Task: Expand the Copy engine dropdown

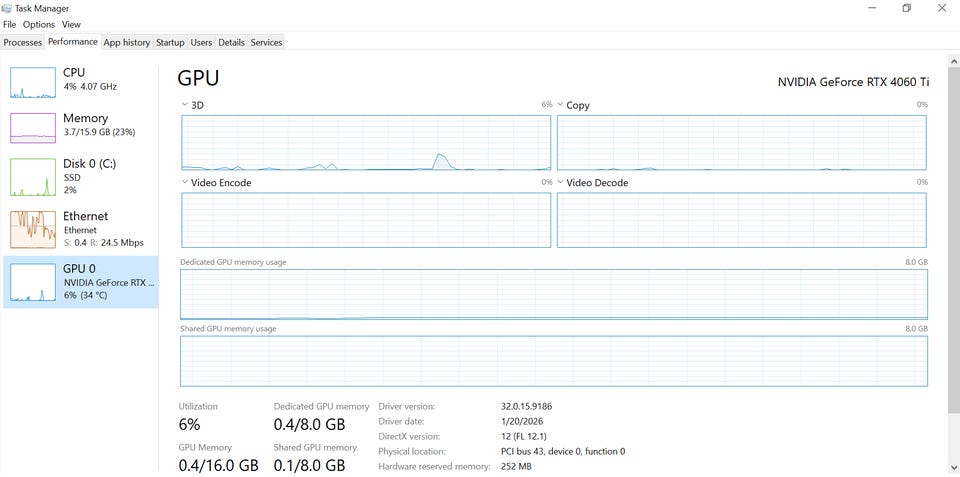Action: 560,105
